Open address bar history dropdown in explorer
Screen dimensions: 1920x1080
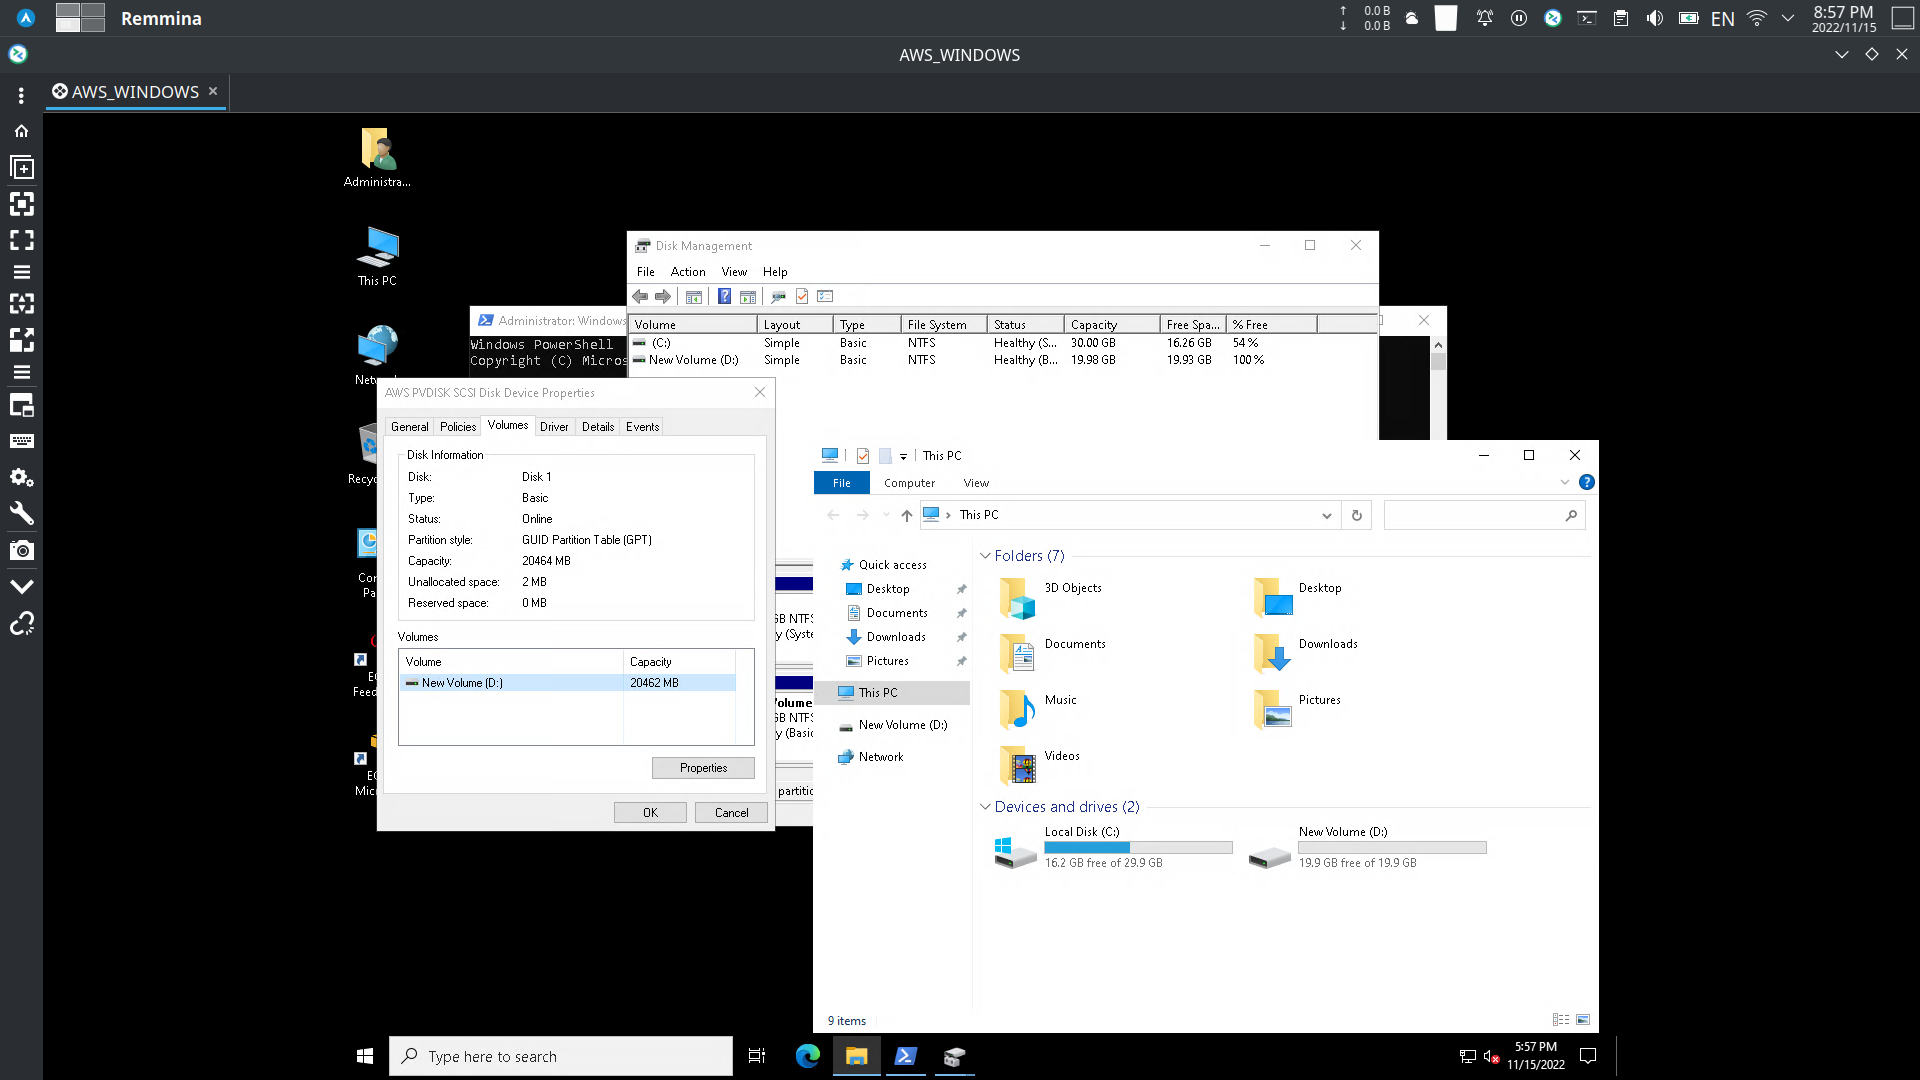(x=1327, y=516)
